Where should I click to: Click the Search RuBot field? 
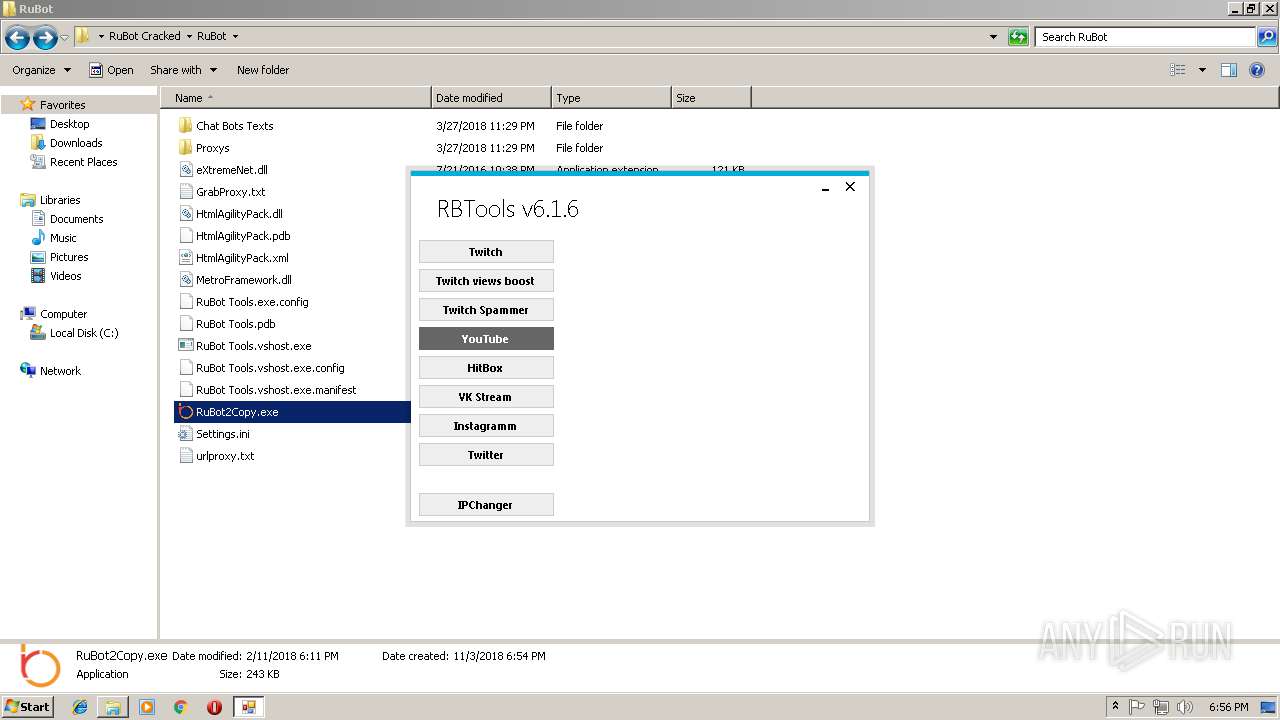click(x=1146, y=37)
